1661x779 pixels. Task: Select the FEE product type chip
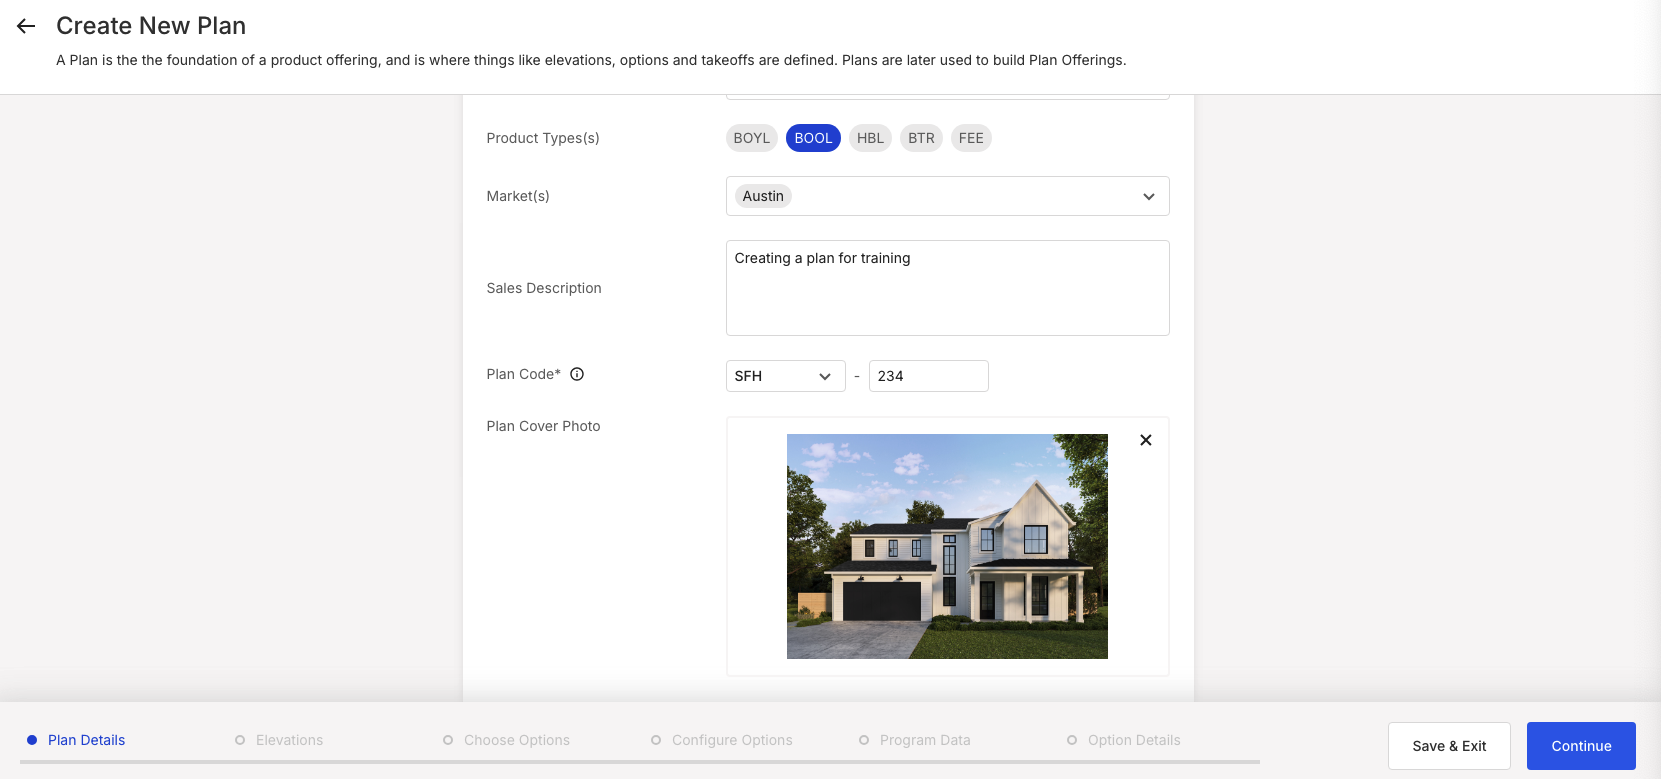[x=971, y=138]
